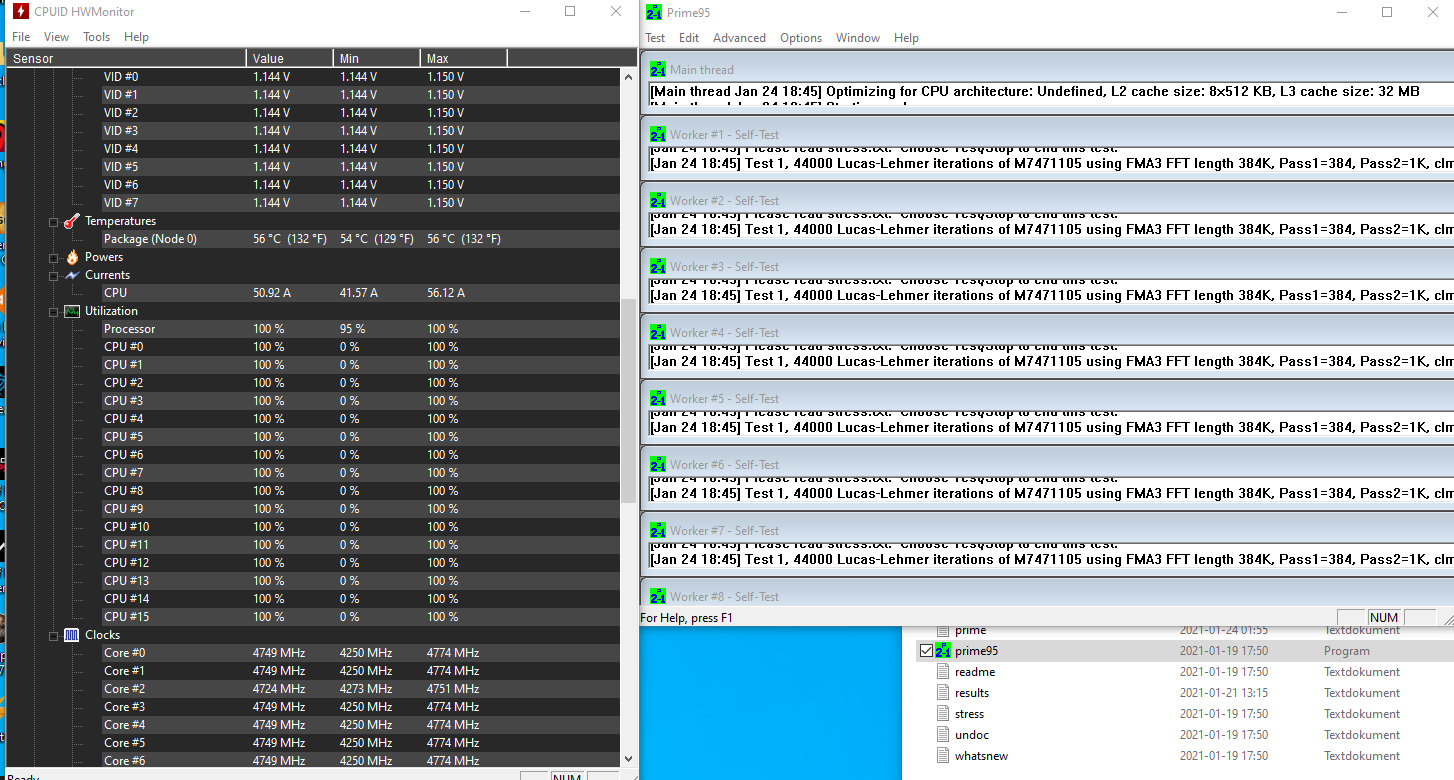Click the graph icon beside Utilization
This screenshot has height=780, width=1454.
pos(72,311)
